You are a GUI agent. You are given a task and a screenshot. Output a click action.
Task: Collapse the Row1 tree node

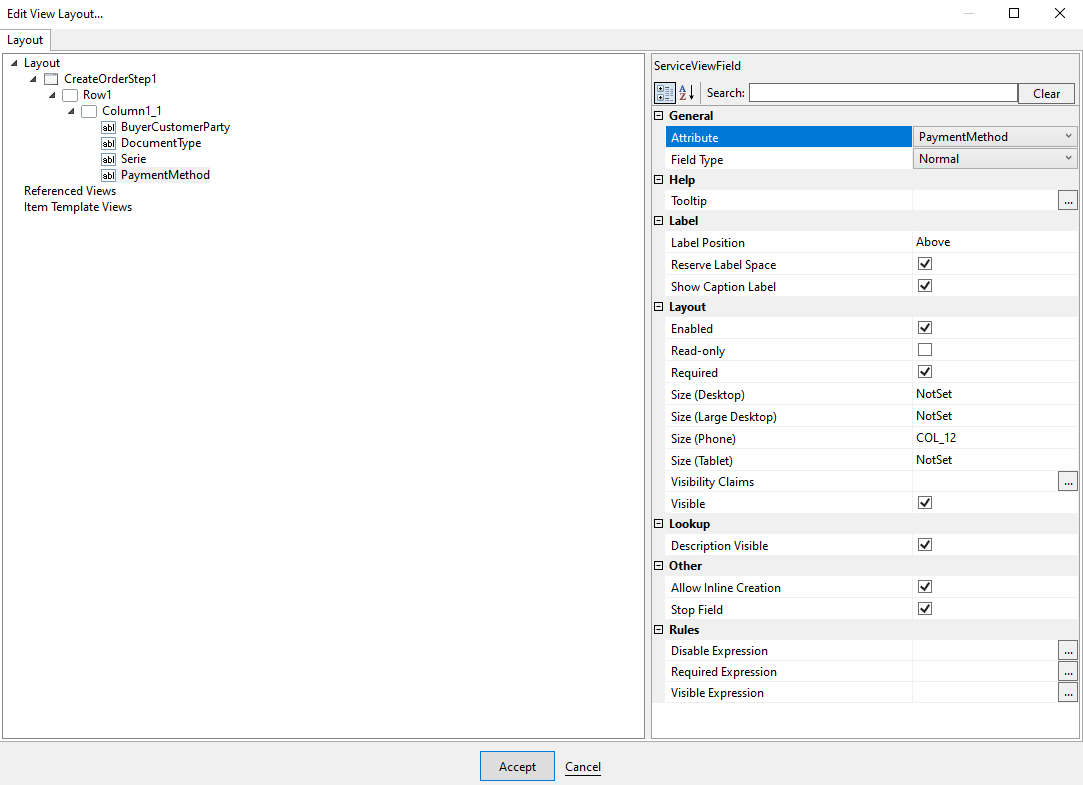[x=52, y=95]
